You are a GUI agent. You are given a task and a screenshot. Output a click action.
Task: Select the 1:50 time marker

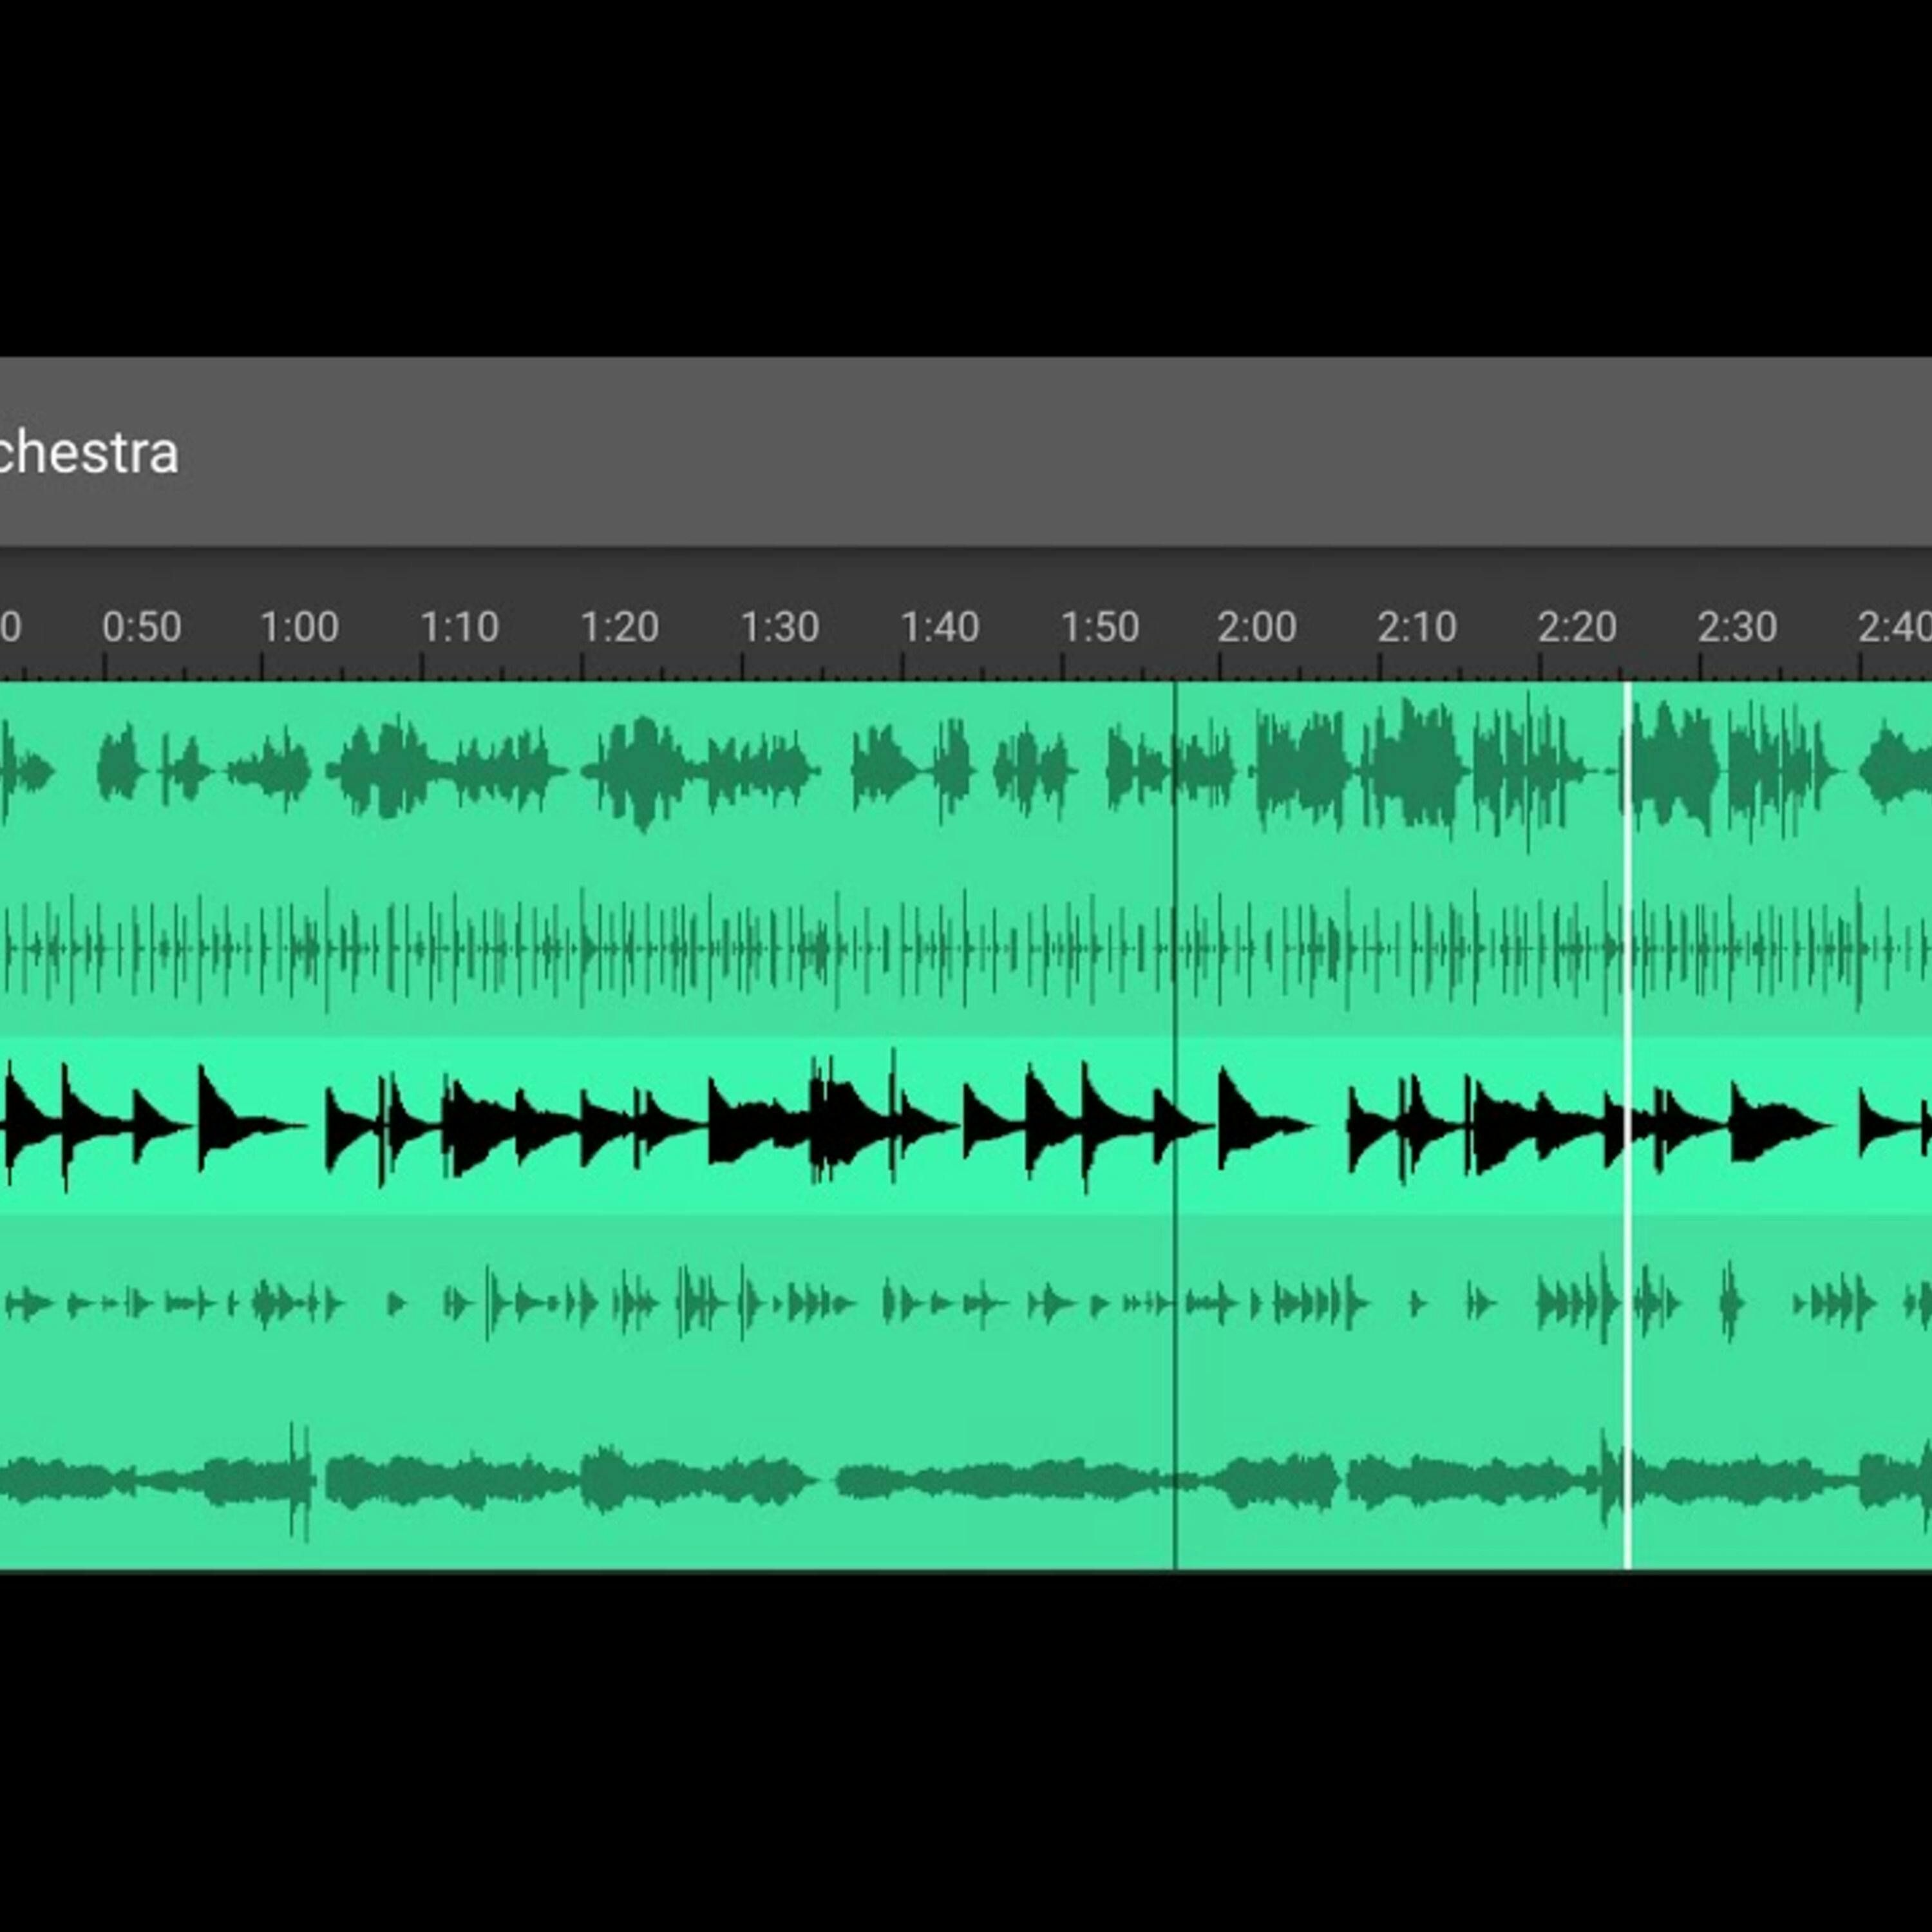pyautogui.click(x=1099, y=627)
